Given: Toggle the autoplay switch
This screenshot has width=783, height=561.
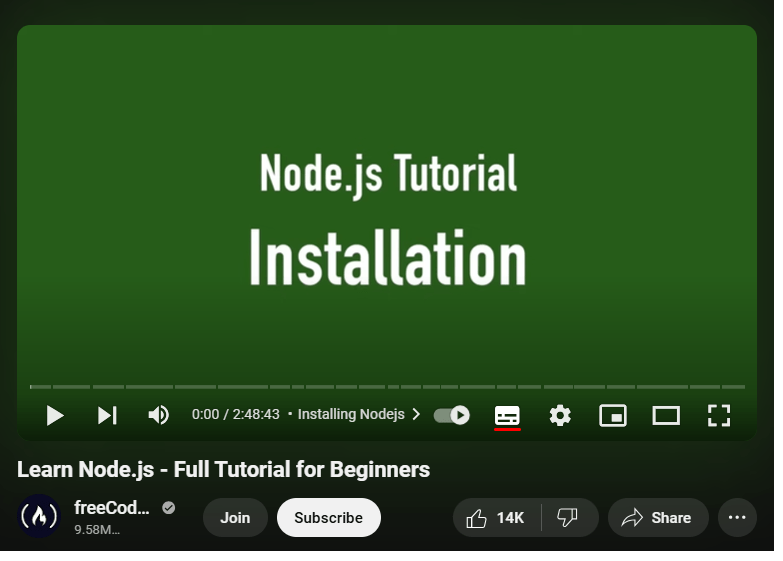Looking at the screenshot, I should (452, 415).
